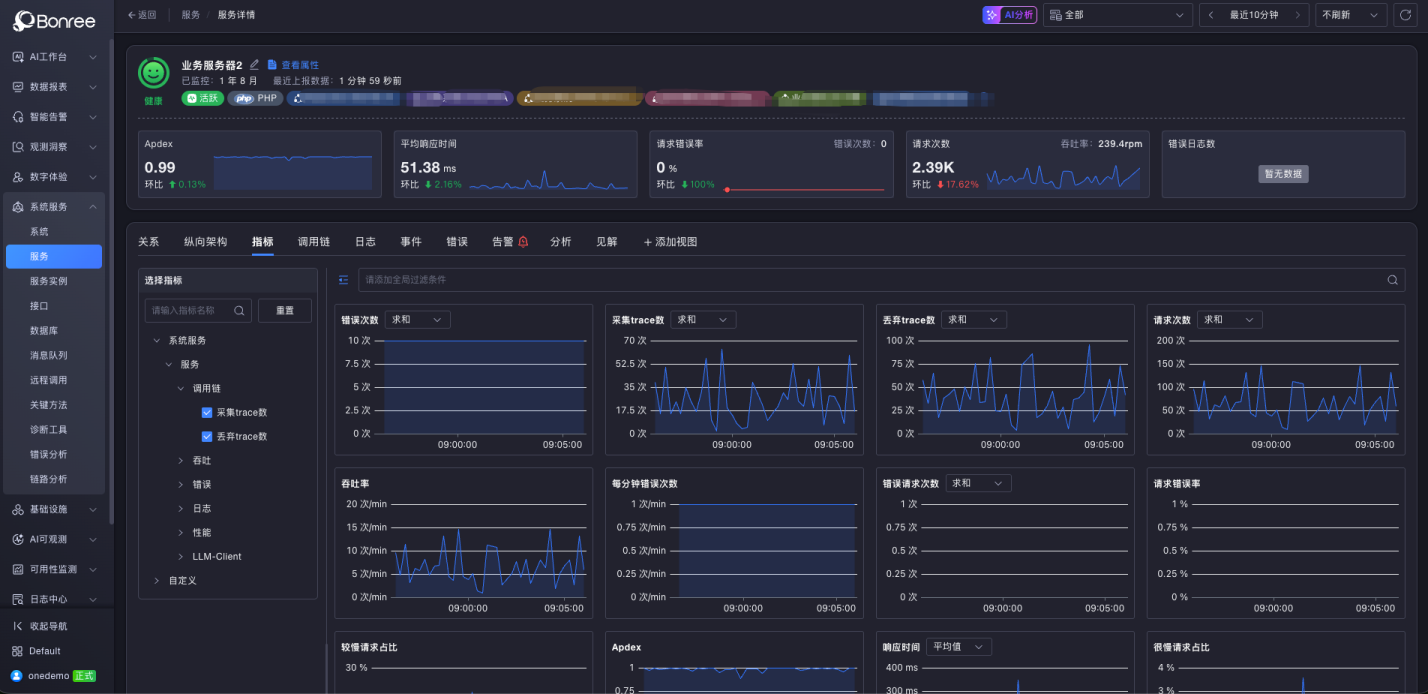1428x694 pixels.
Task: Uncheck 采集trace数 checkbox
Action: click(x=207, y=412)
